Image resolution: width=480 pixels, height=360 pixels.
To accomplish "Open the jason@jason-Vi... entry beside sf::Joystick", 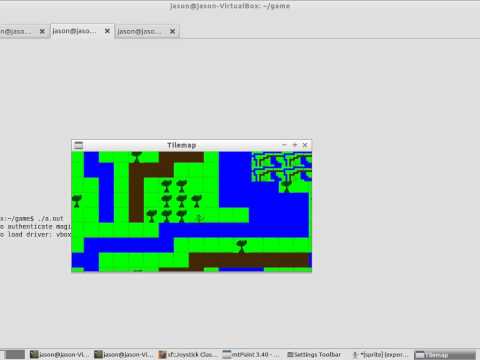I will point(124,355).
